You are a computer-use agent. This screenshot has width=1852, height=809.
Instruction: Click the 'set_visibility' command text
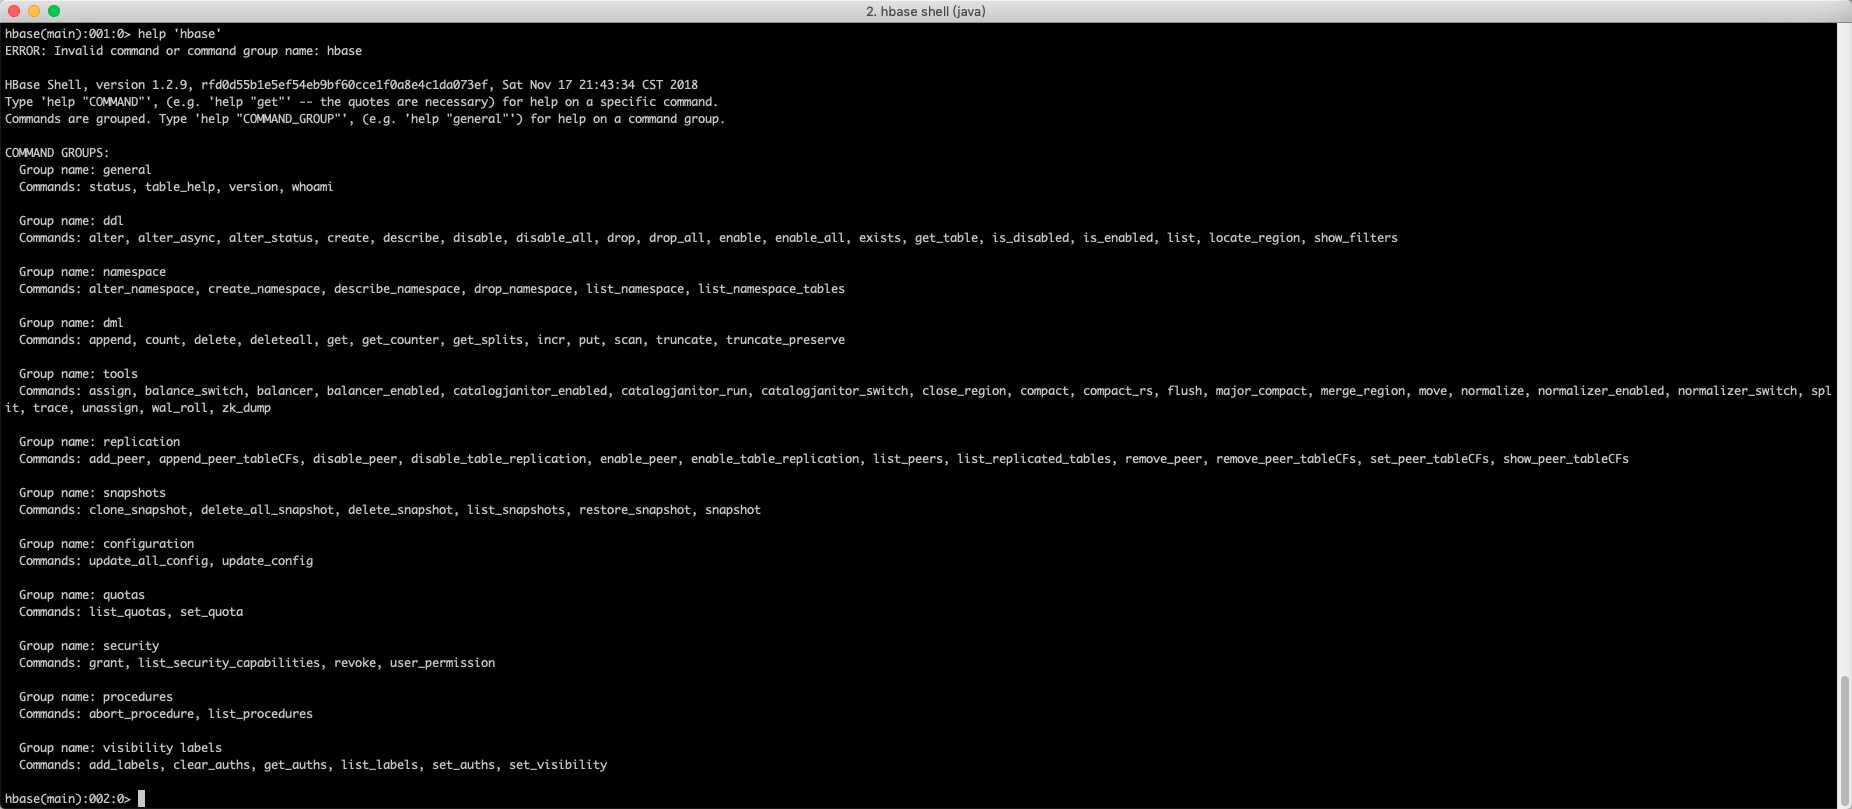click(x=558, y=765)
